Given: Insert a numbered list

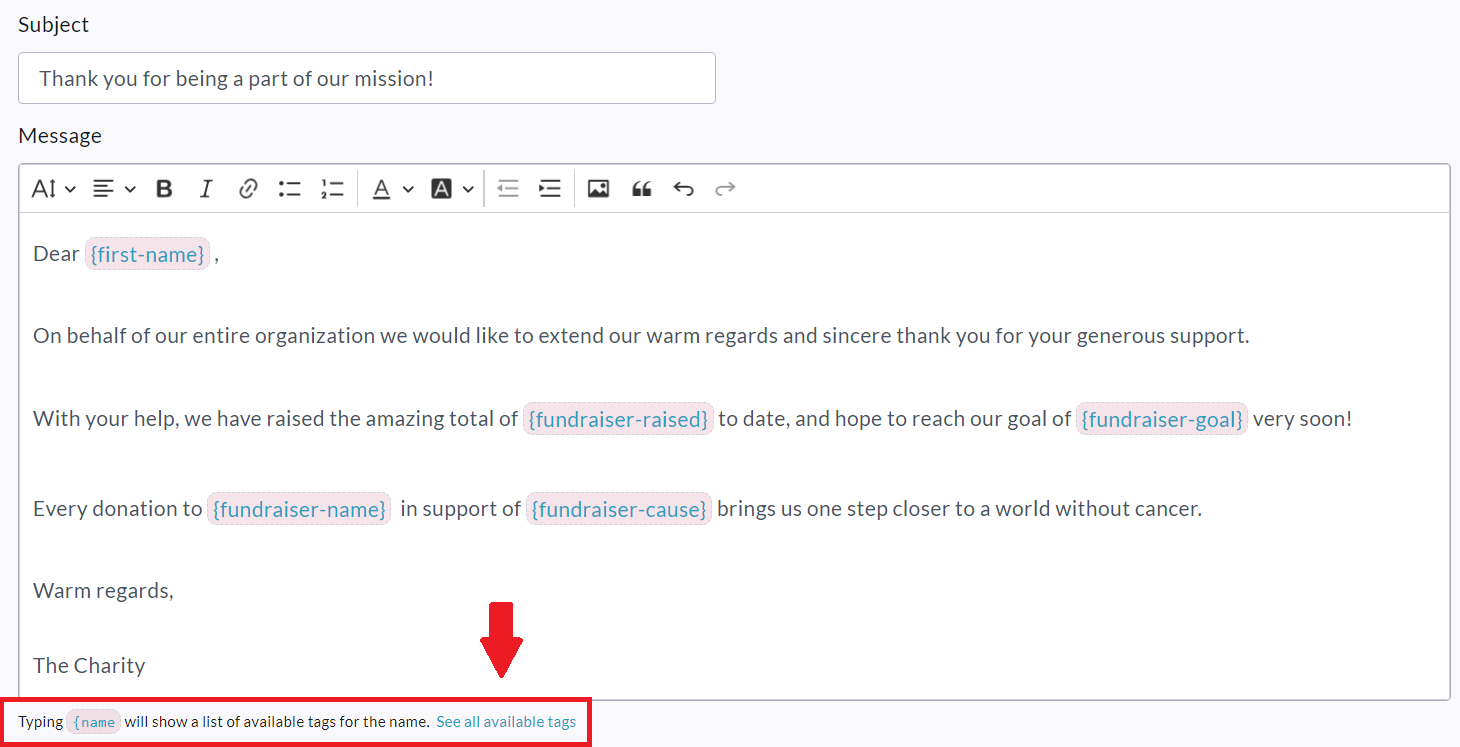Looking at the screenshot, I should [332, 189].
